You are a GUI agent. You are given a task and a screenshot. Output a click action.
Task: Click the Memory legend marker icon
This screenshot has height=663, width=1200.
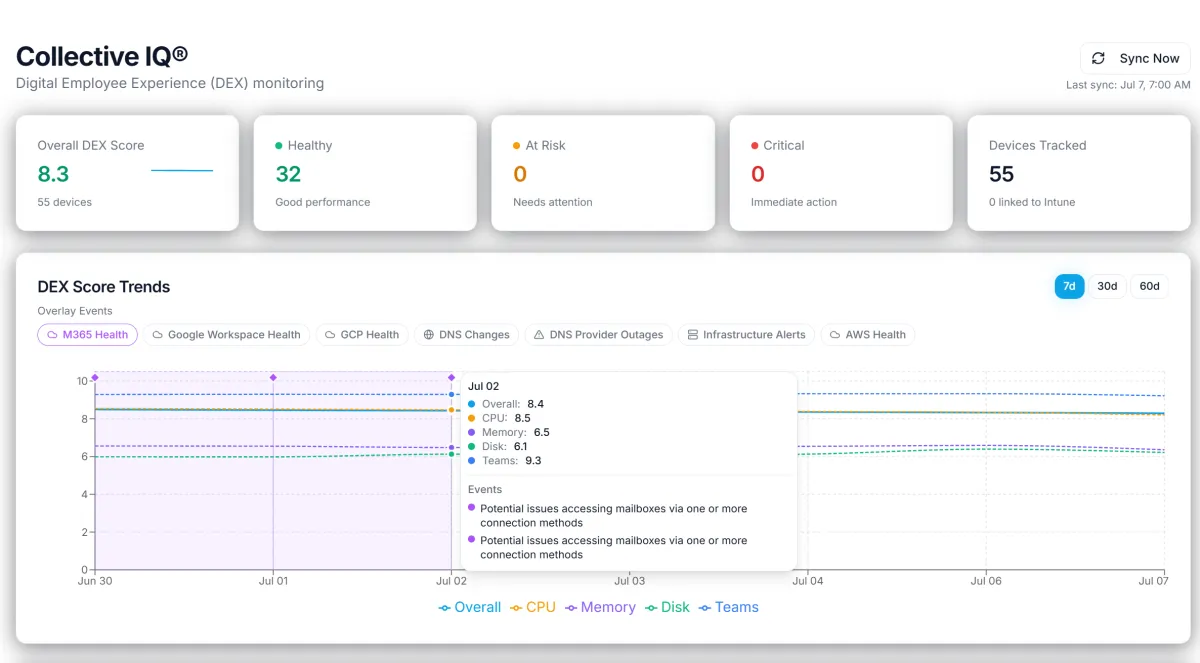click(x=571, y=607)
